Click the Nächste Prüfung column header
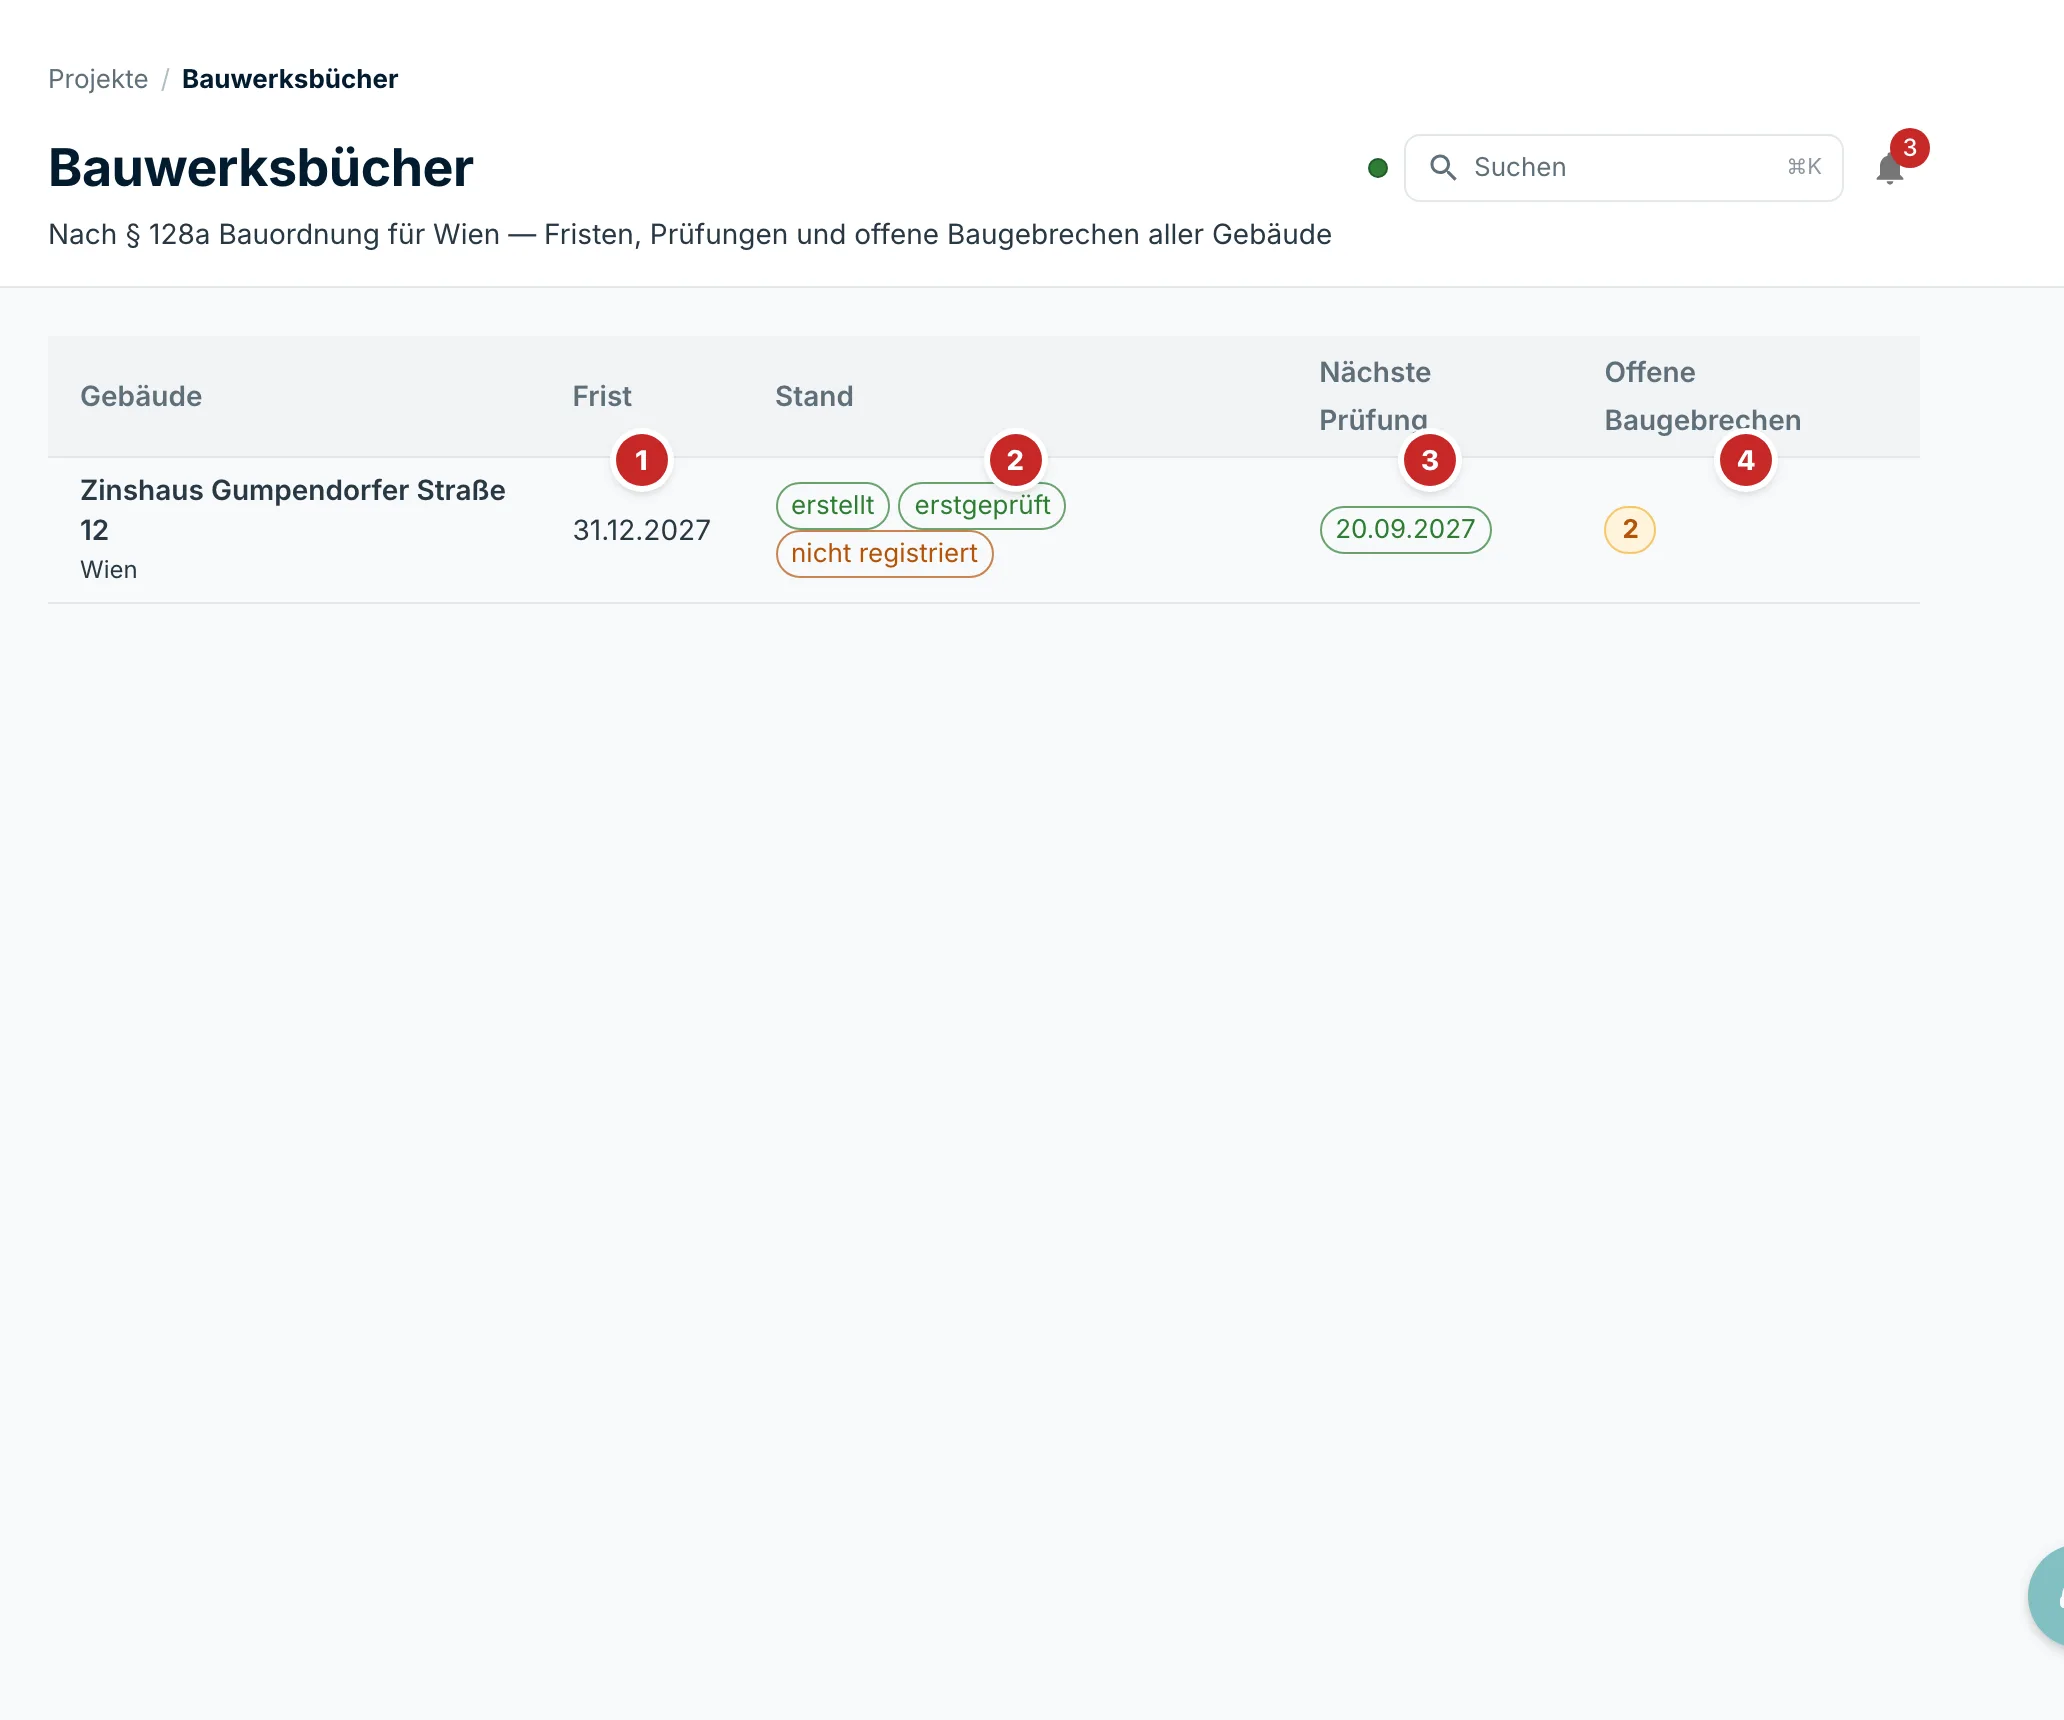 (x=1375, y=396)
